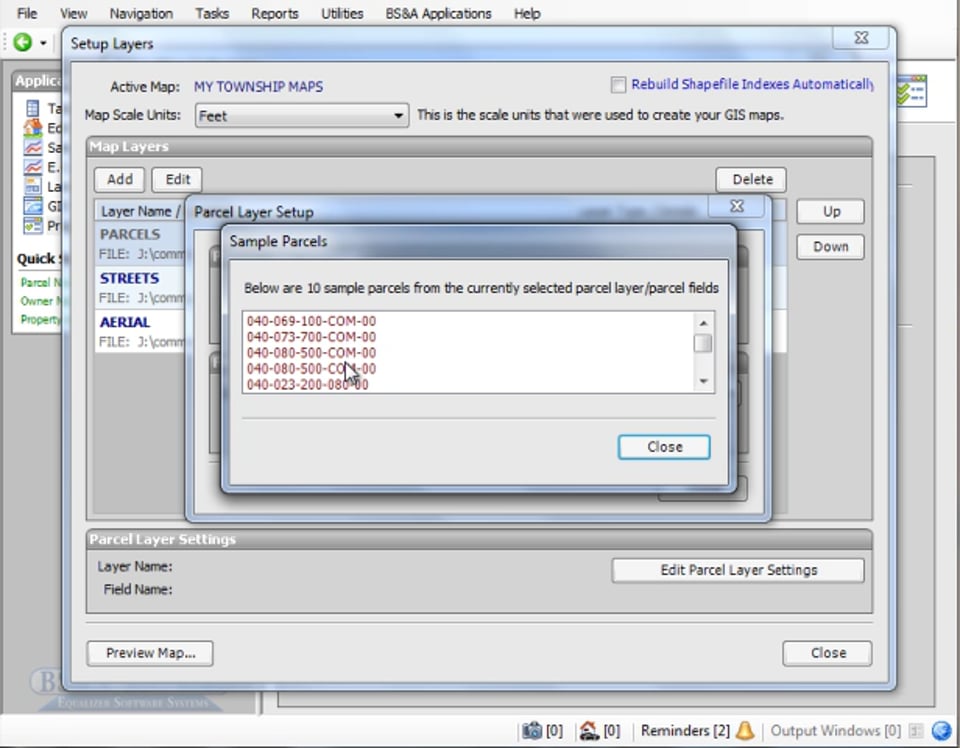Image resolution: width=960 pixels, height=748 pixels.
Task: Select parcel 040-023-200-080-00
Action: [307, 384]
